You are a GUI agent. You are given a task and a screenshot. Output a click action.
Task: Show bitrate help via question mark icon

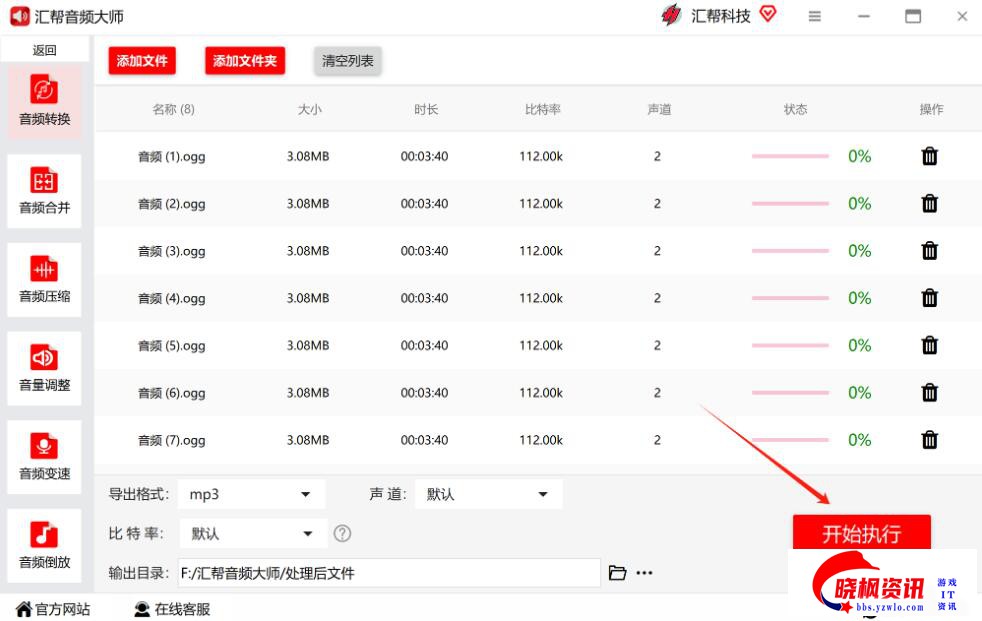pos(342,533)
